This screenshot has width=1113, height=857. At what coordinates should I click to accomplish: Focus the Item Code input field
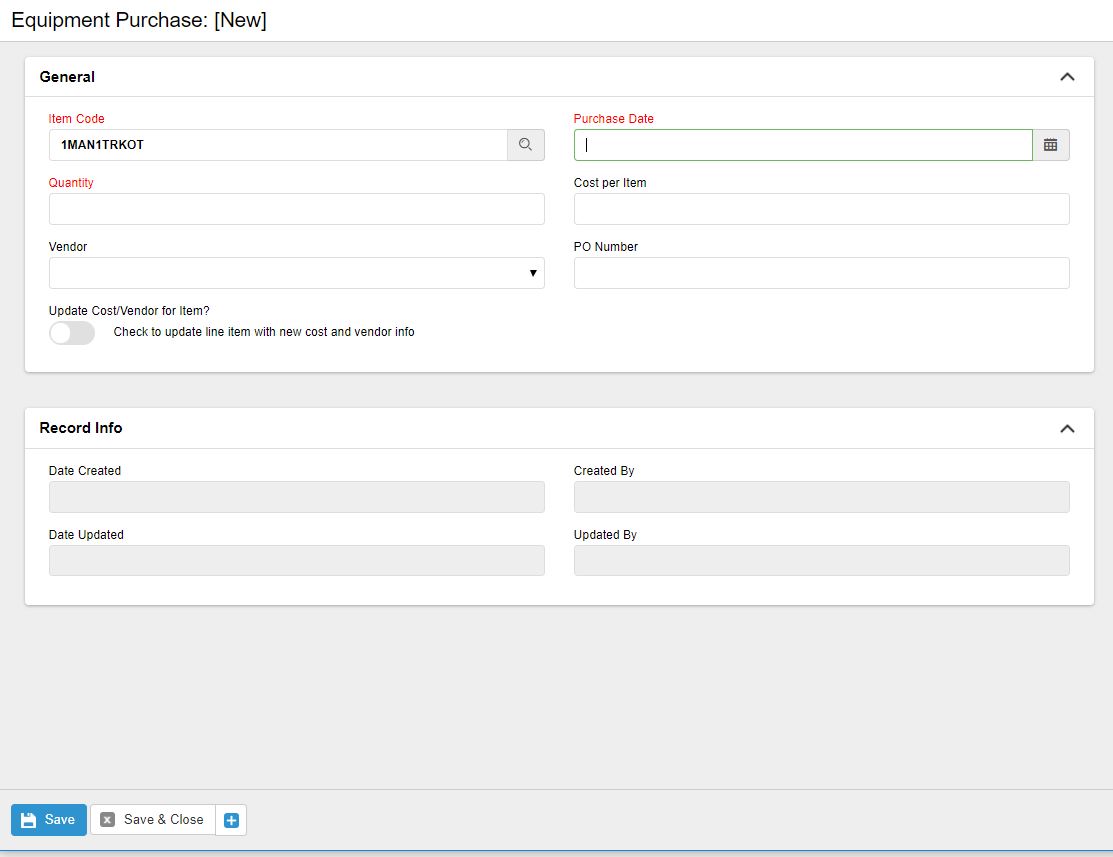coord(278,145)
